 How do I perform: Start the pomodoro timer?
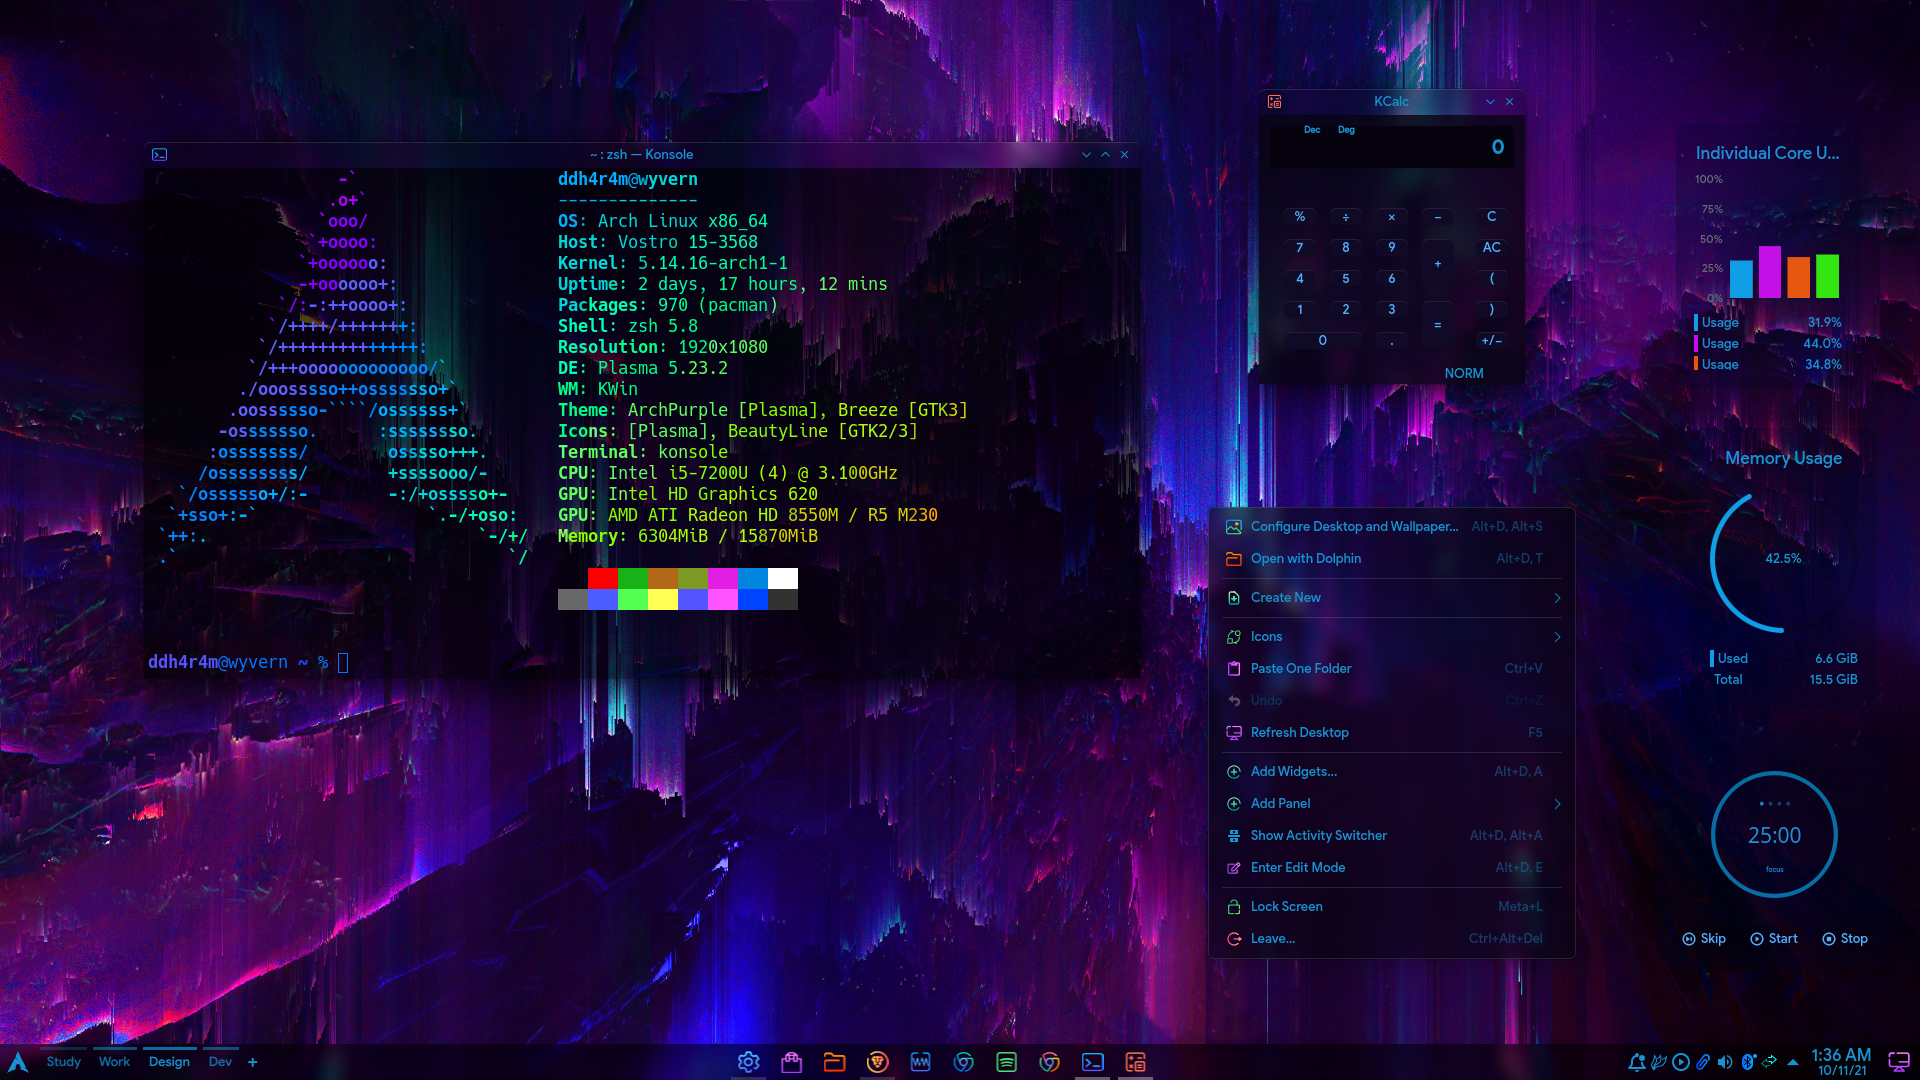tap(1774, 938)
